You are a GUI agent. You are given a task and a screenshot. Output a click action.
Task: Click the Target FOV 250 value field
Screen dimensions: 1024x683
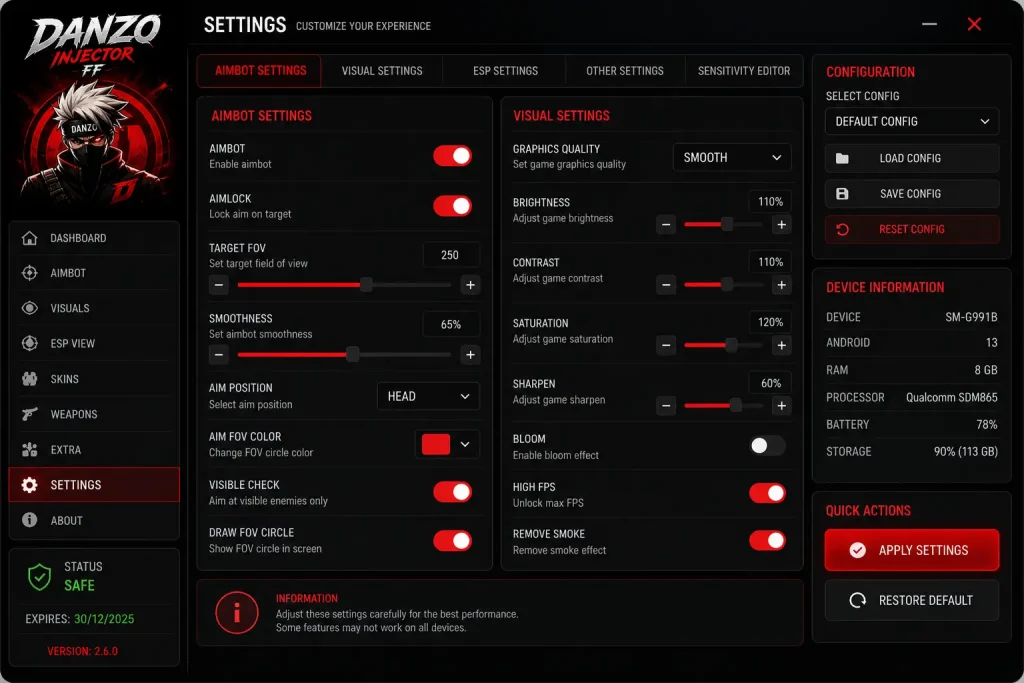pos(451,255)
